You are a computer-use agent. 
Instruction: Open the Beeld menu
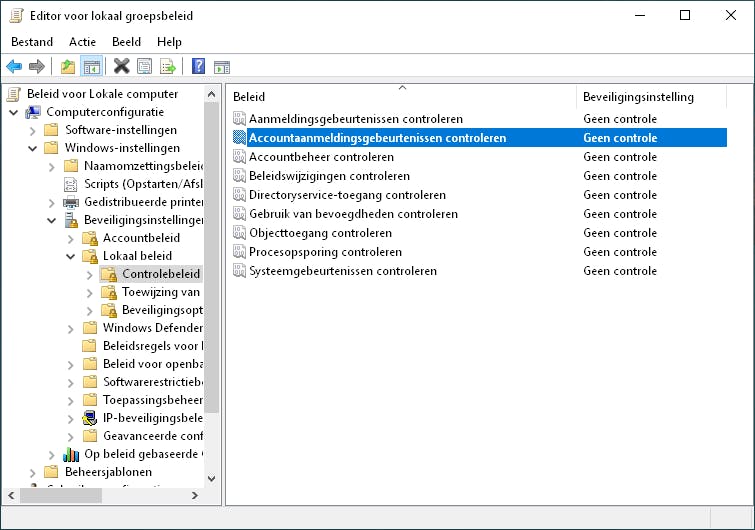click(127, 42)
